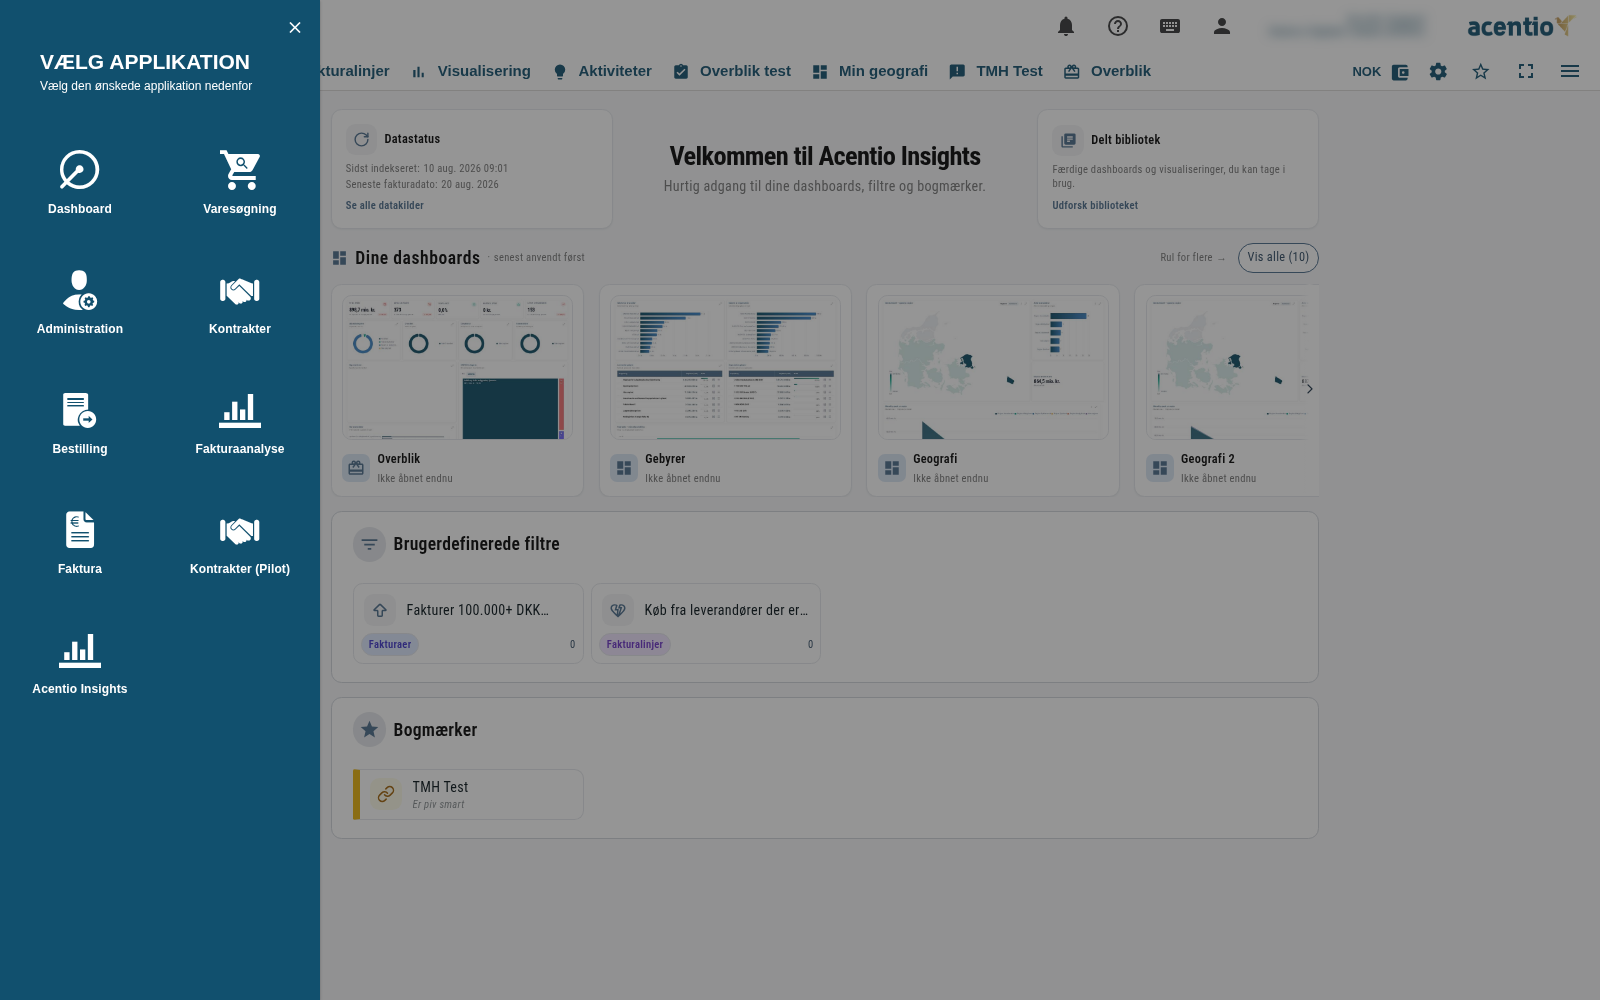
Task: Open the Bestilling application
Action: point(80,422)
